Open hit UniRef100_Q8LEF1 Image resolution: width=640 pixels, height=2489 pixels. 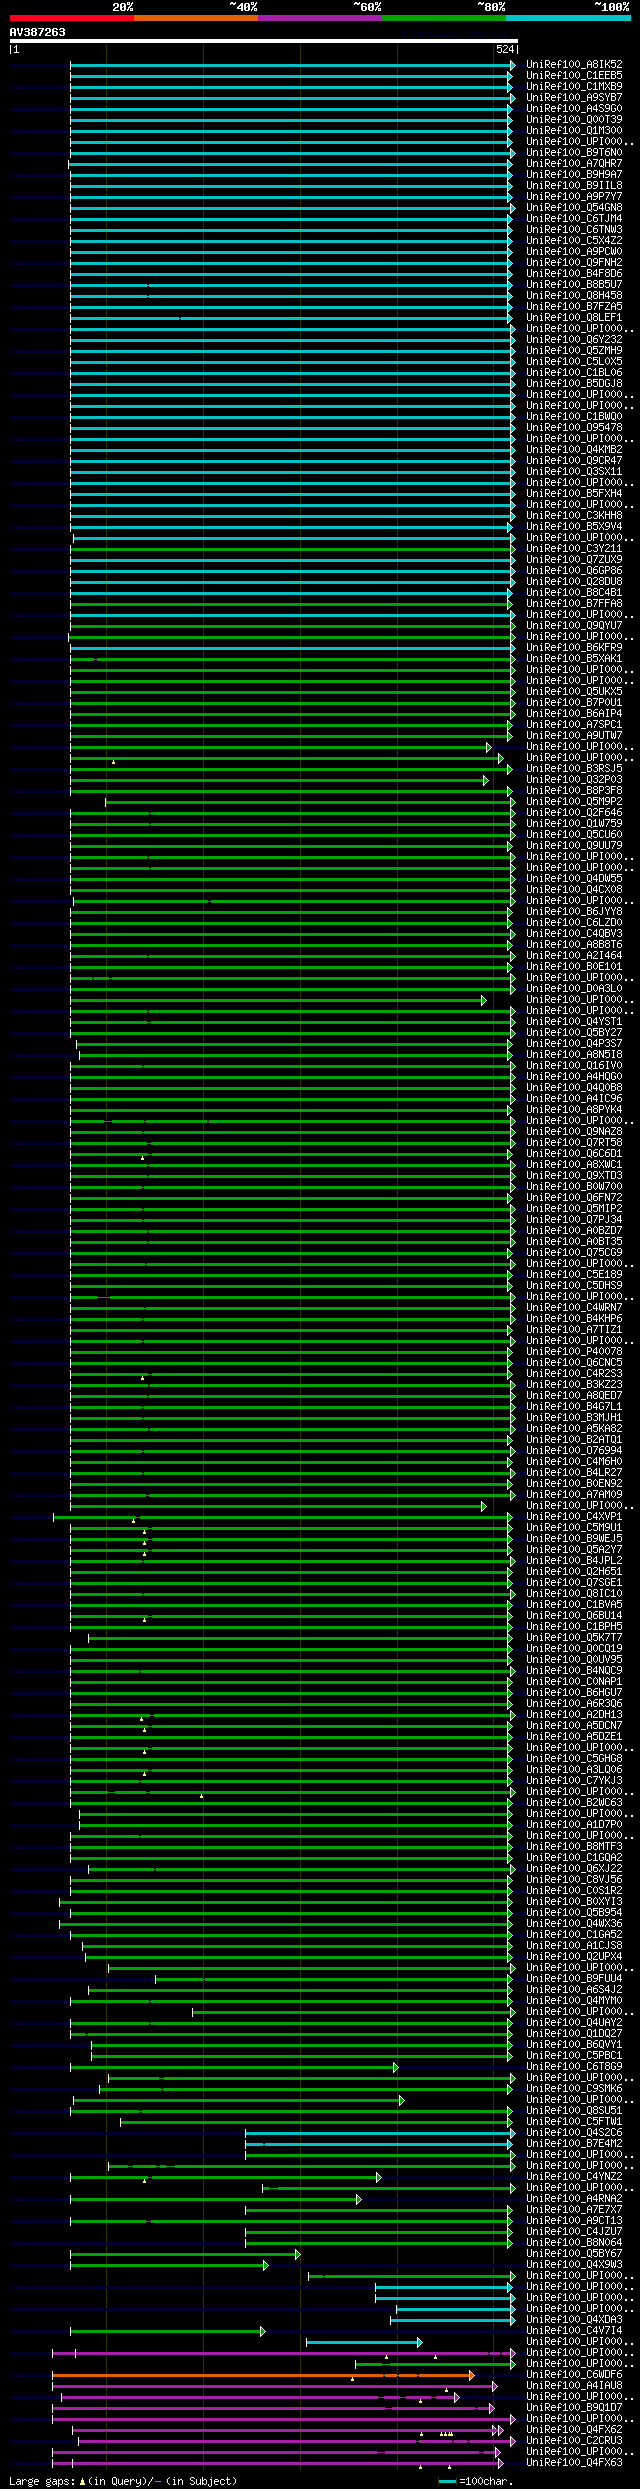pos(574,317)
